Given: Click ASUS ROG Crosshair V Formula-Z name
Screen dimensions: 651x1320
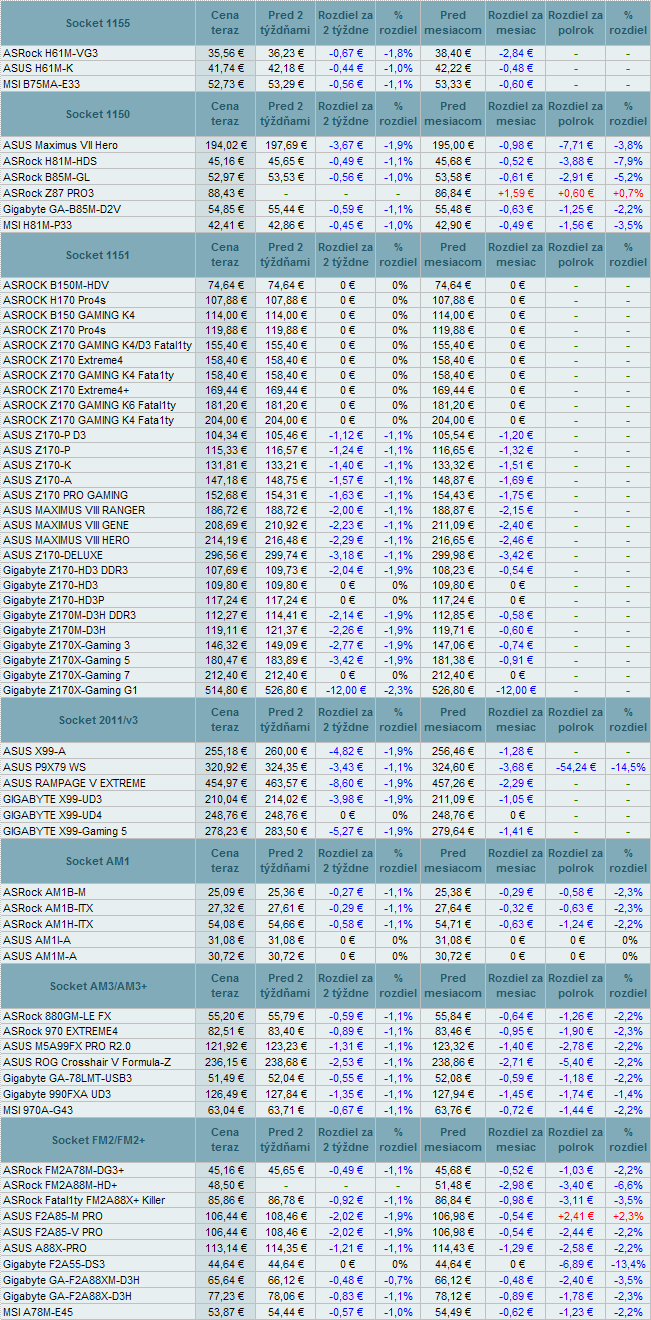Looking at the screenshot, I should point(87,1062).
